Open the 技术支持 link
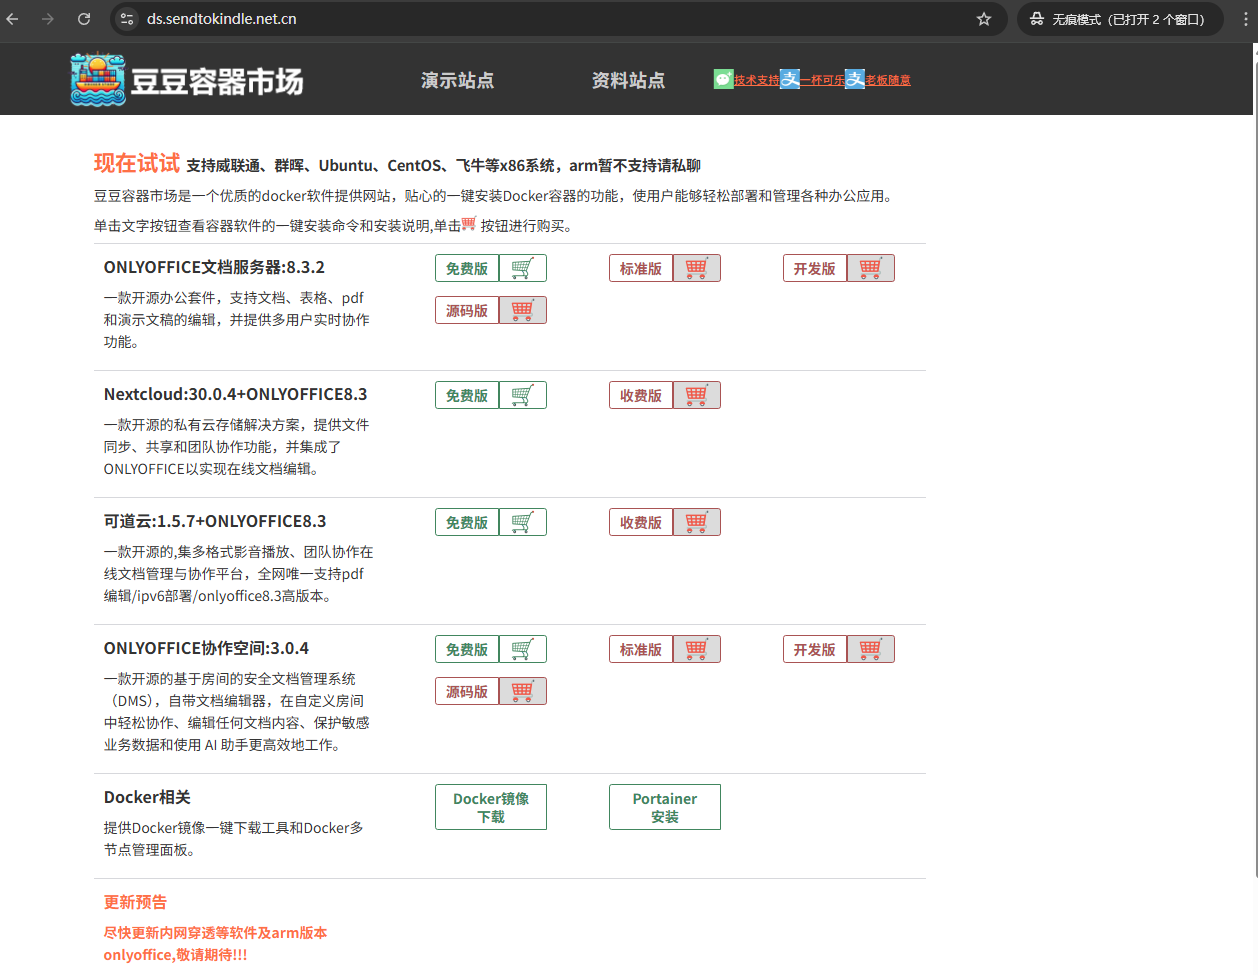 757,80
